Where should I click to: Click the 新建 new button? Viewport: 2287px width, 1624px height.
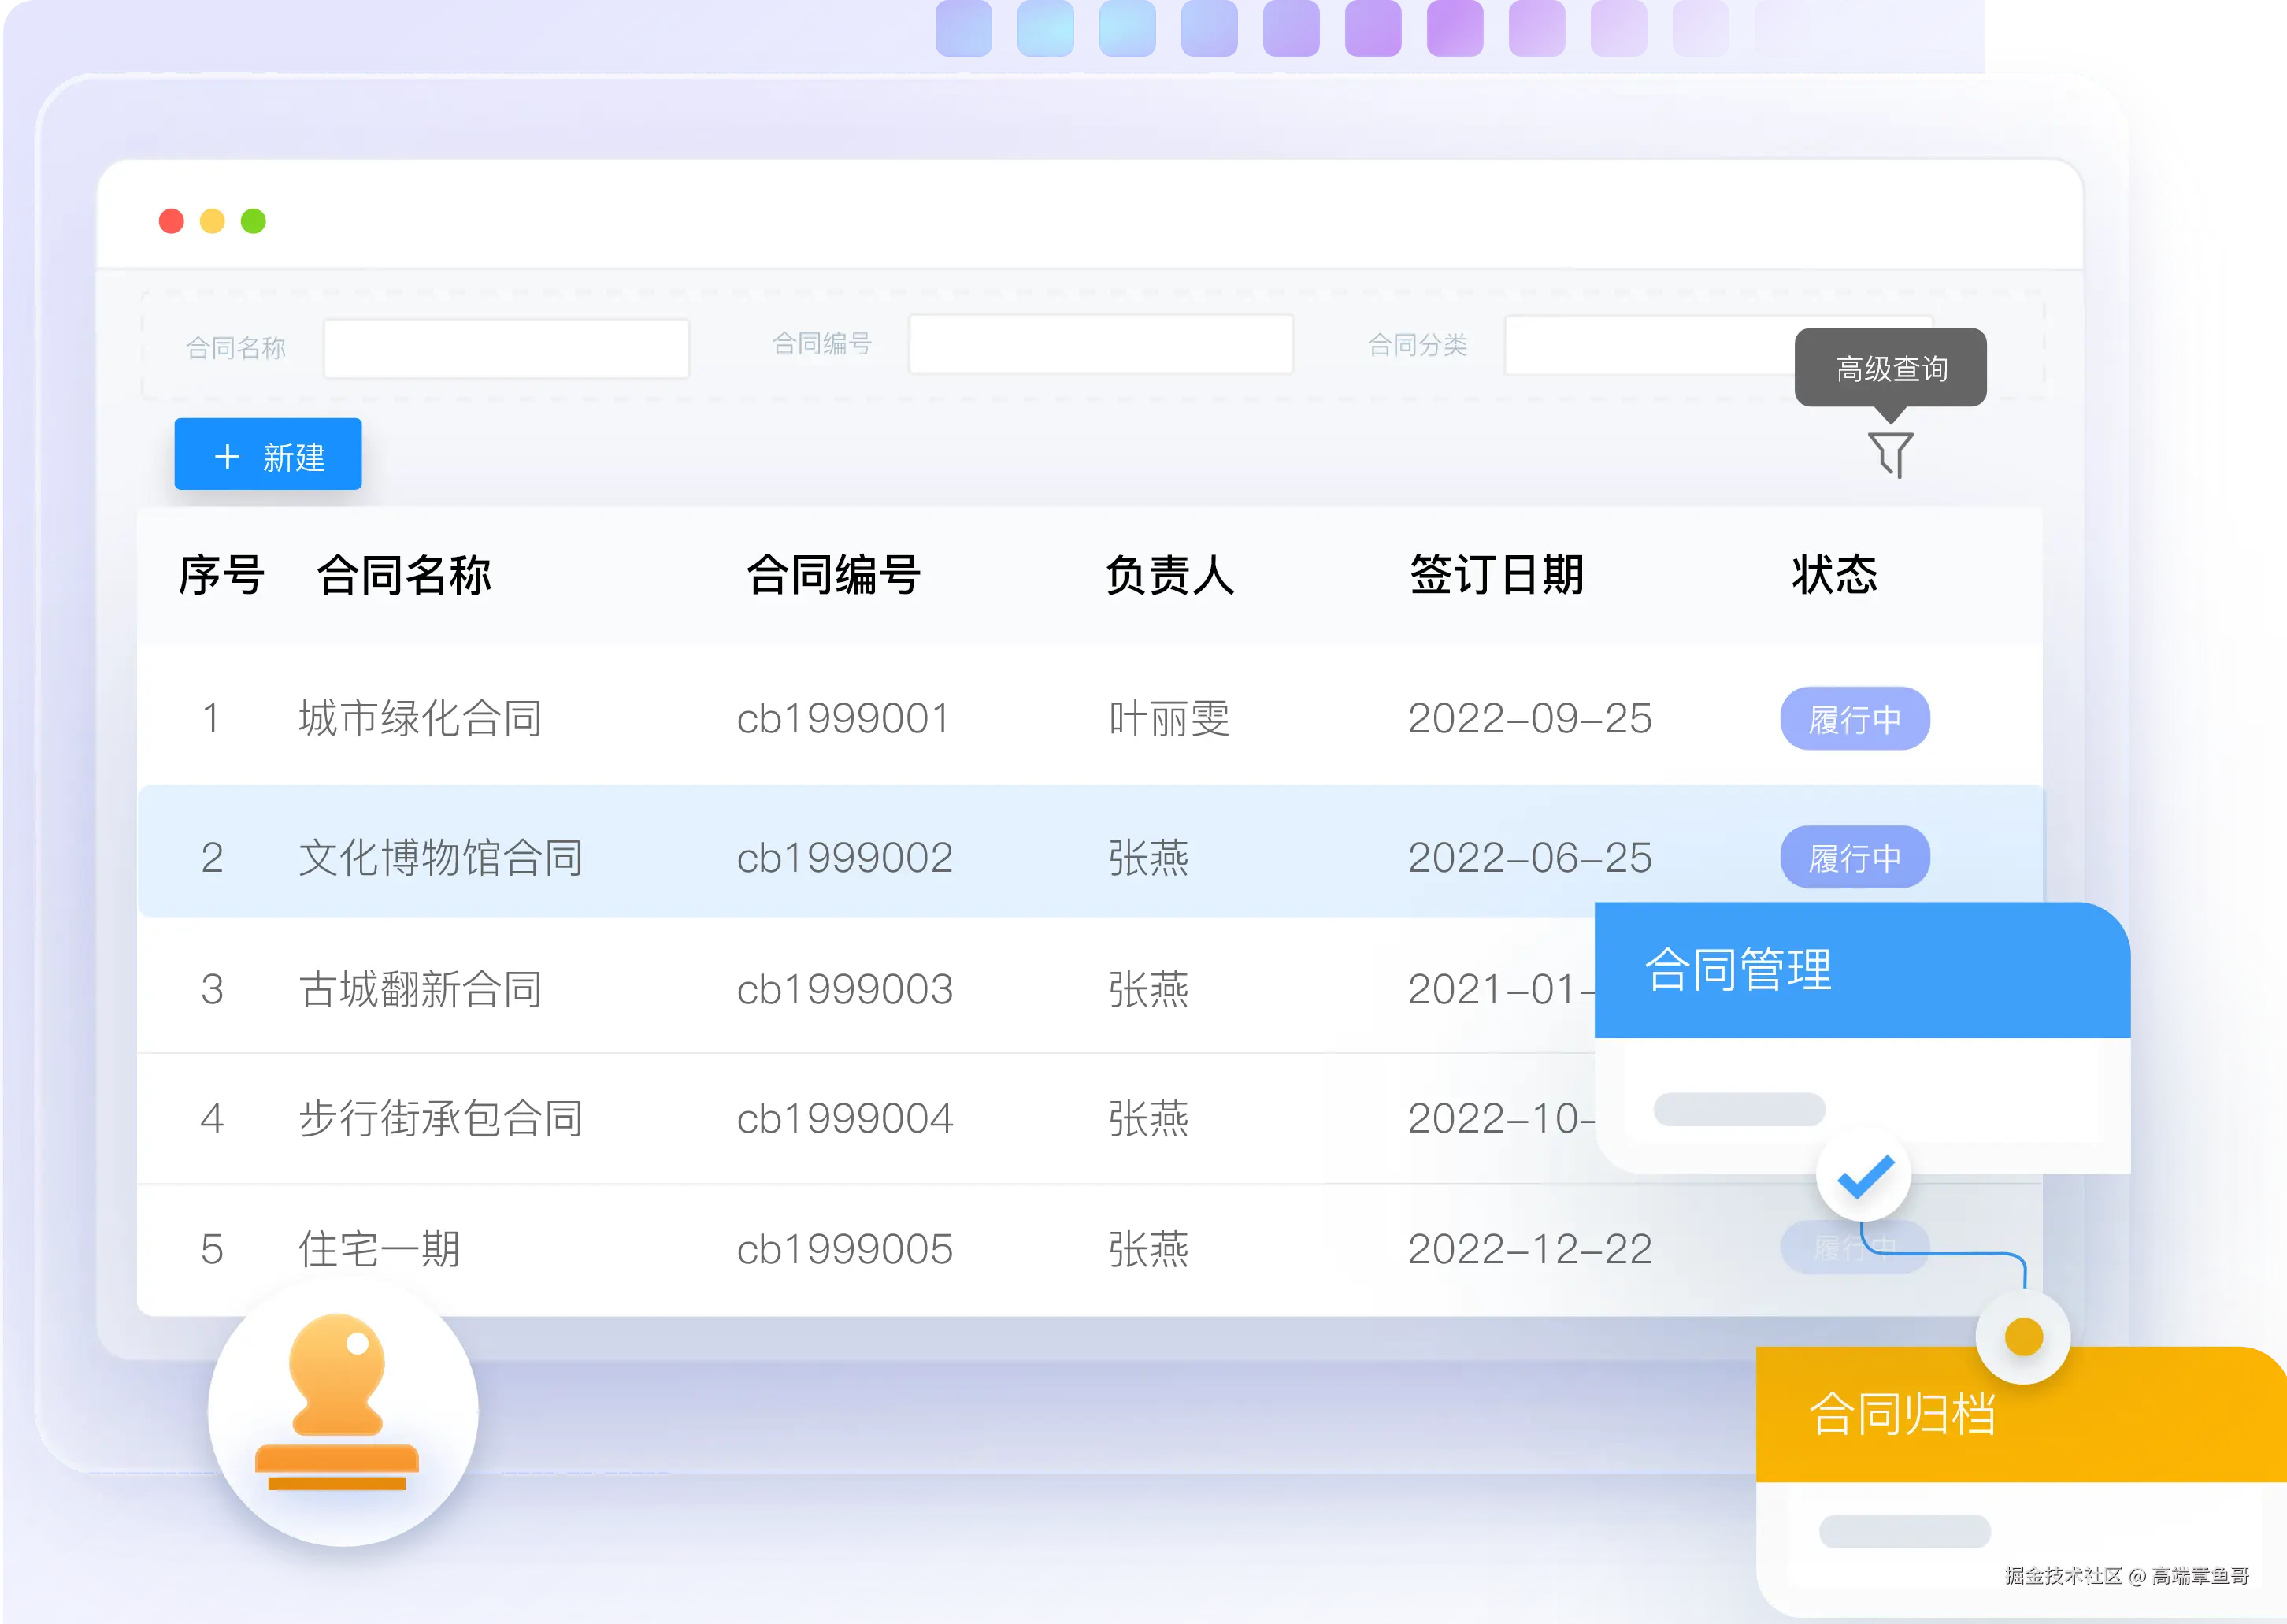point(268,455)
